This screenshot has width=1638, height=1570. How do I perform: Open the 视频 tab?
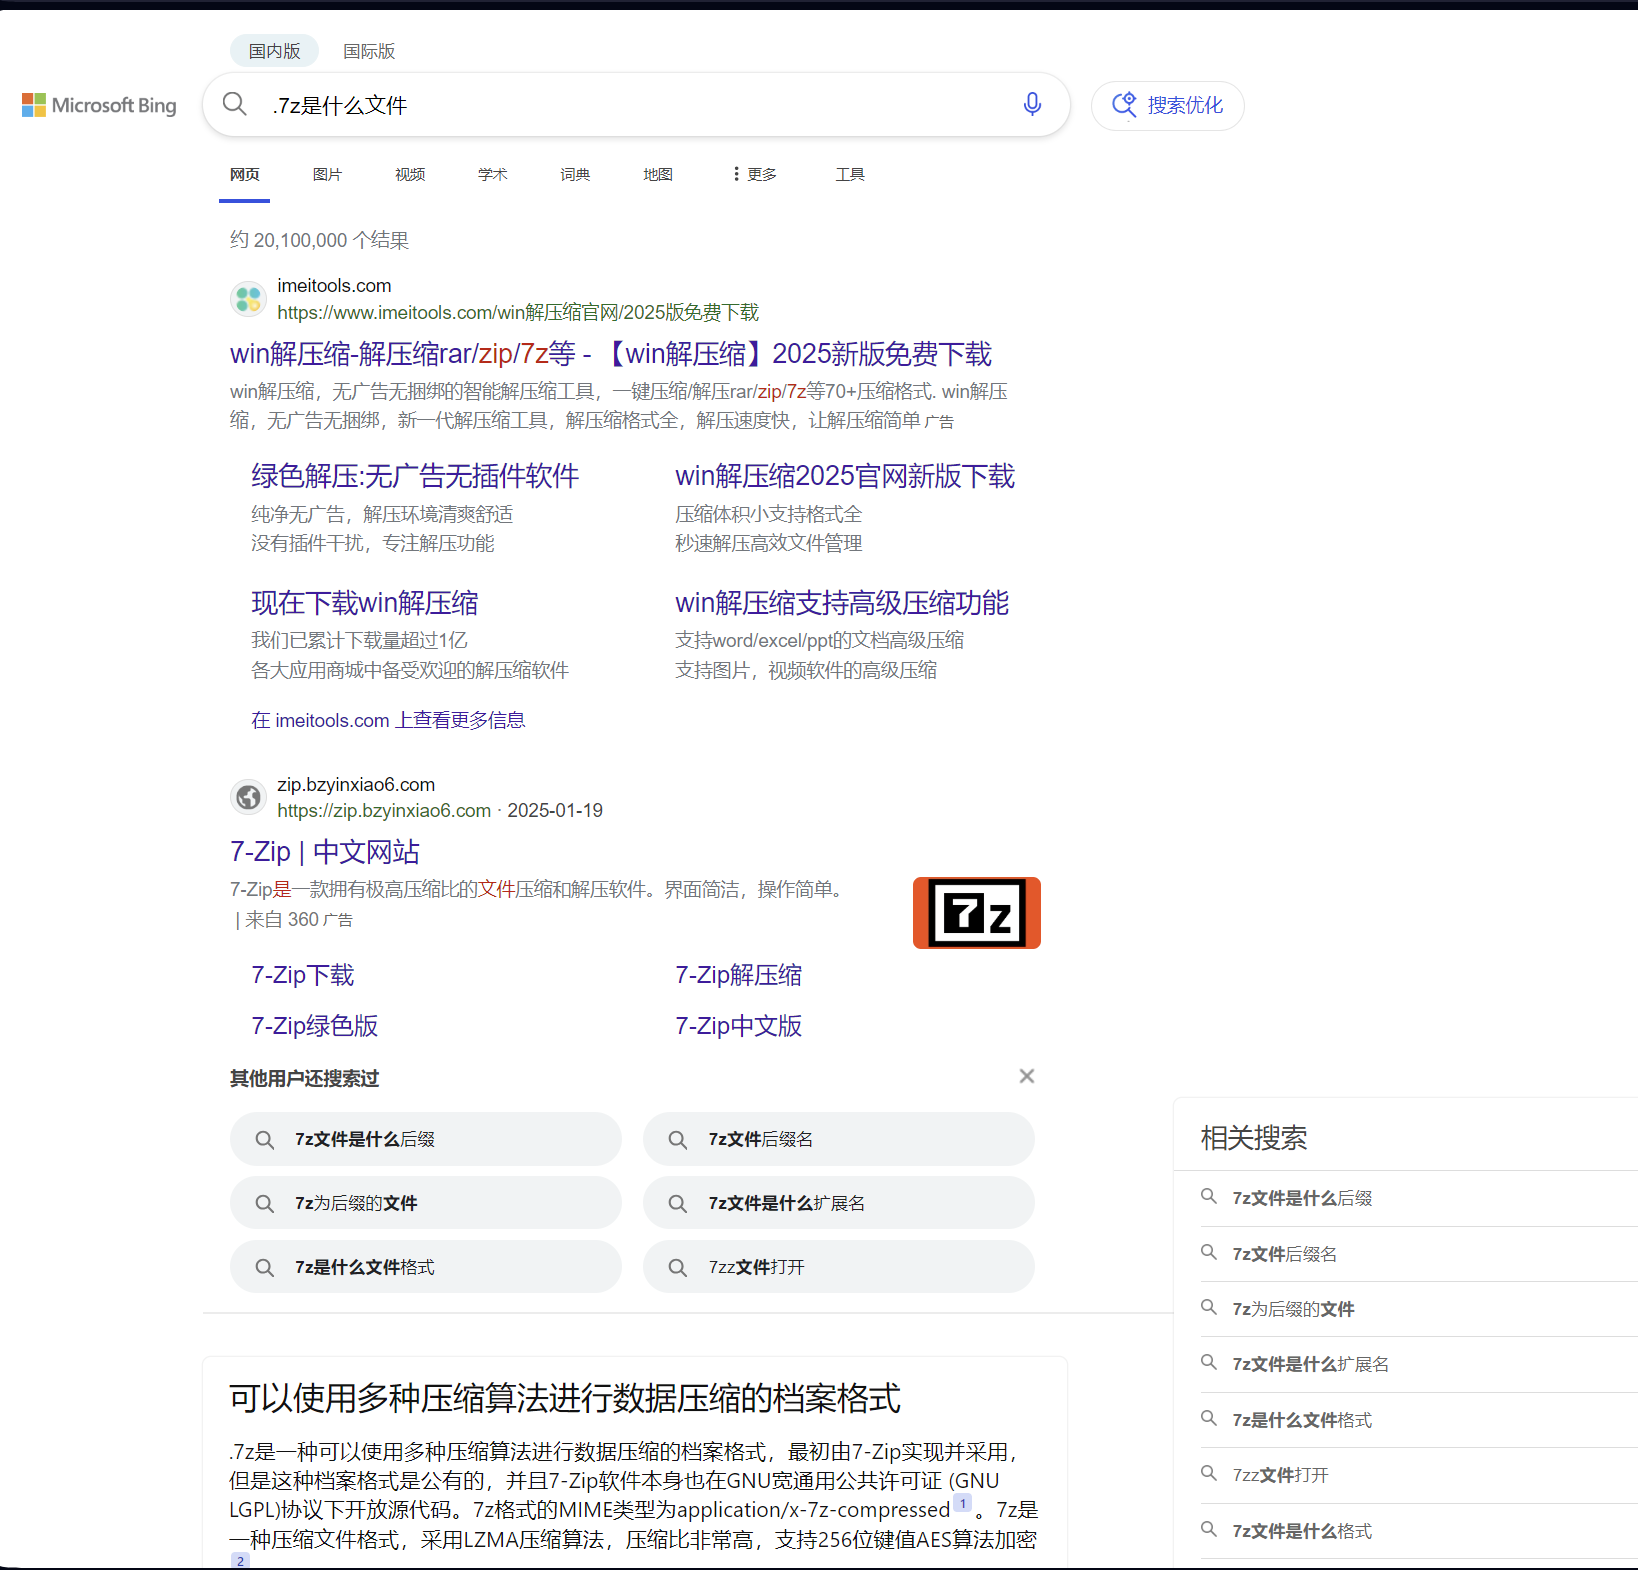[x=409, y=173]
